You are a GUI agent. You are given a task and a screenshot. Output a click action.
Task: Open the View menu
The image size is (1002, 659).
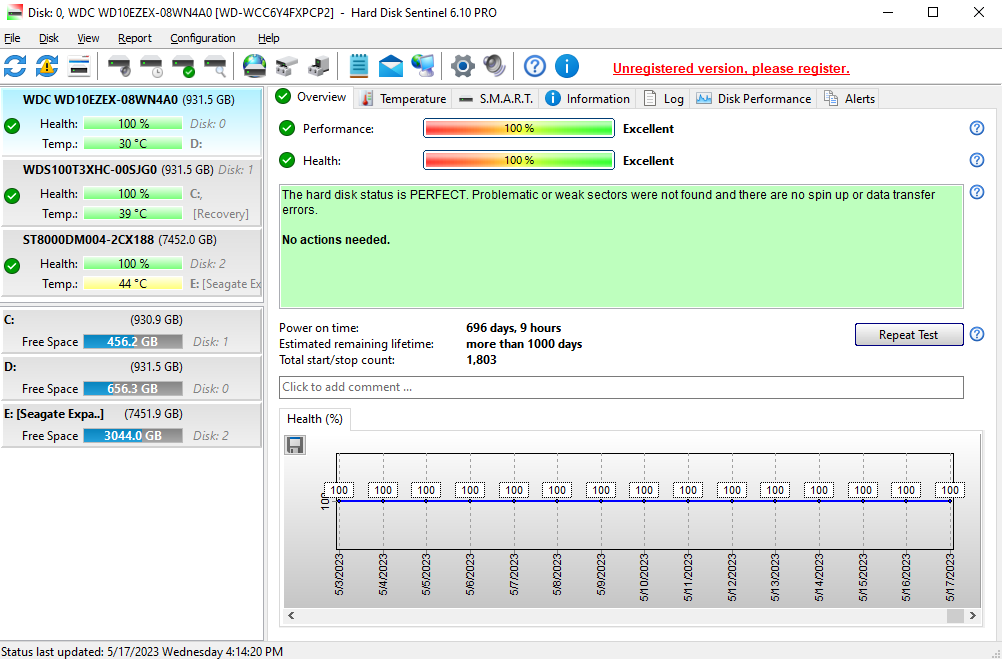88,38
